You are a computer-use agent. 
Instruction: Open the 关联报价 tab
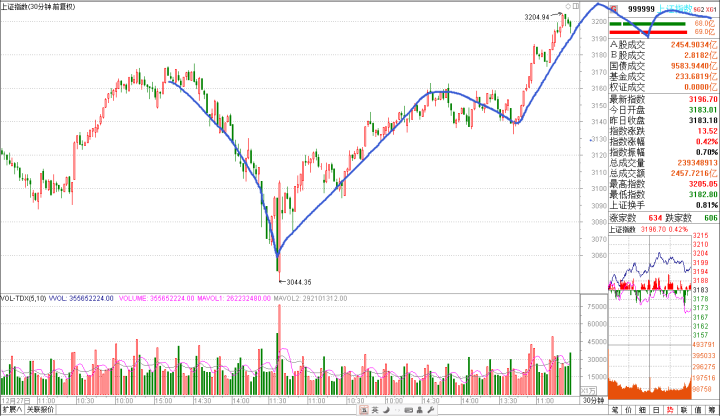(x=40, y=410)
